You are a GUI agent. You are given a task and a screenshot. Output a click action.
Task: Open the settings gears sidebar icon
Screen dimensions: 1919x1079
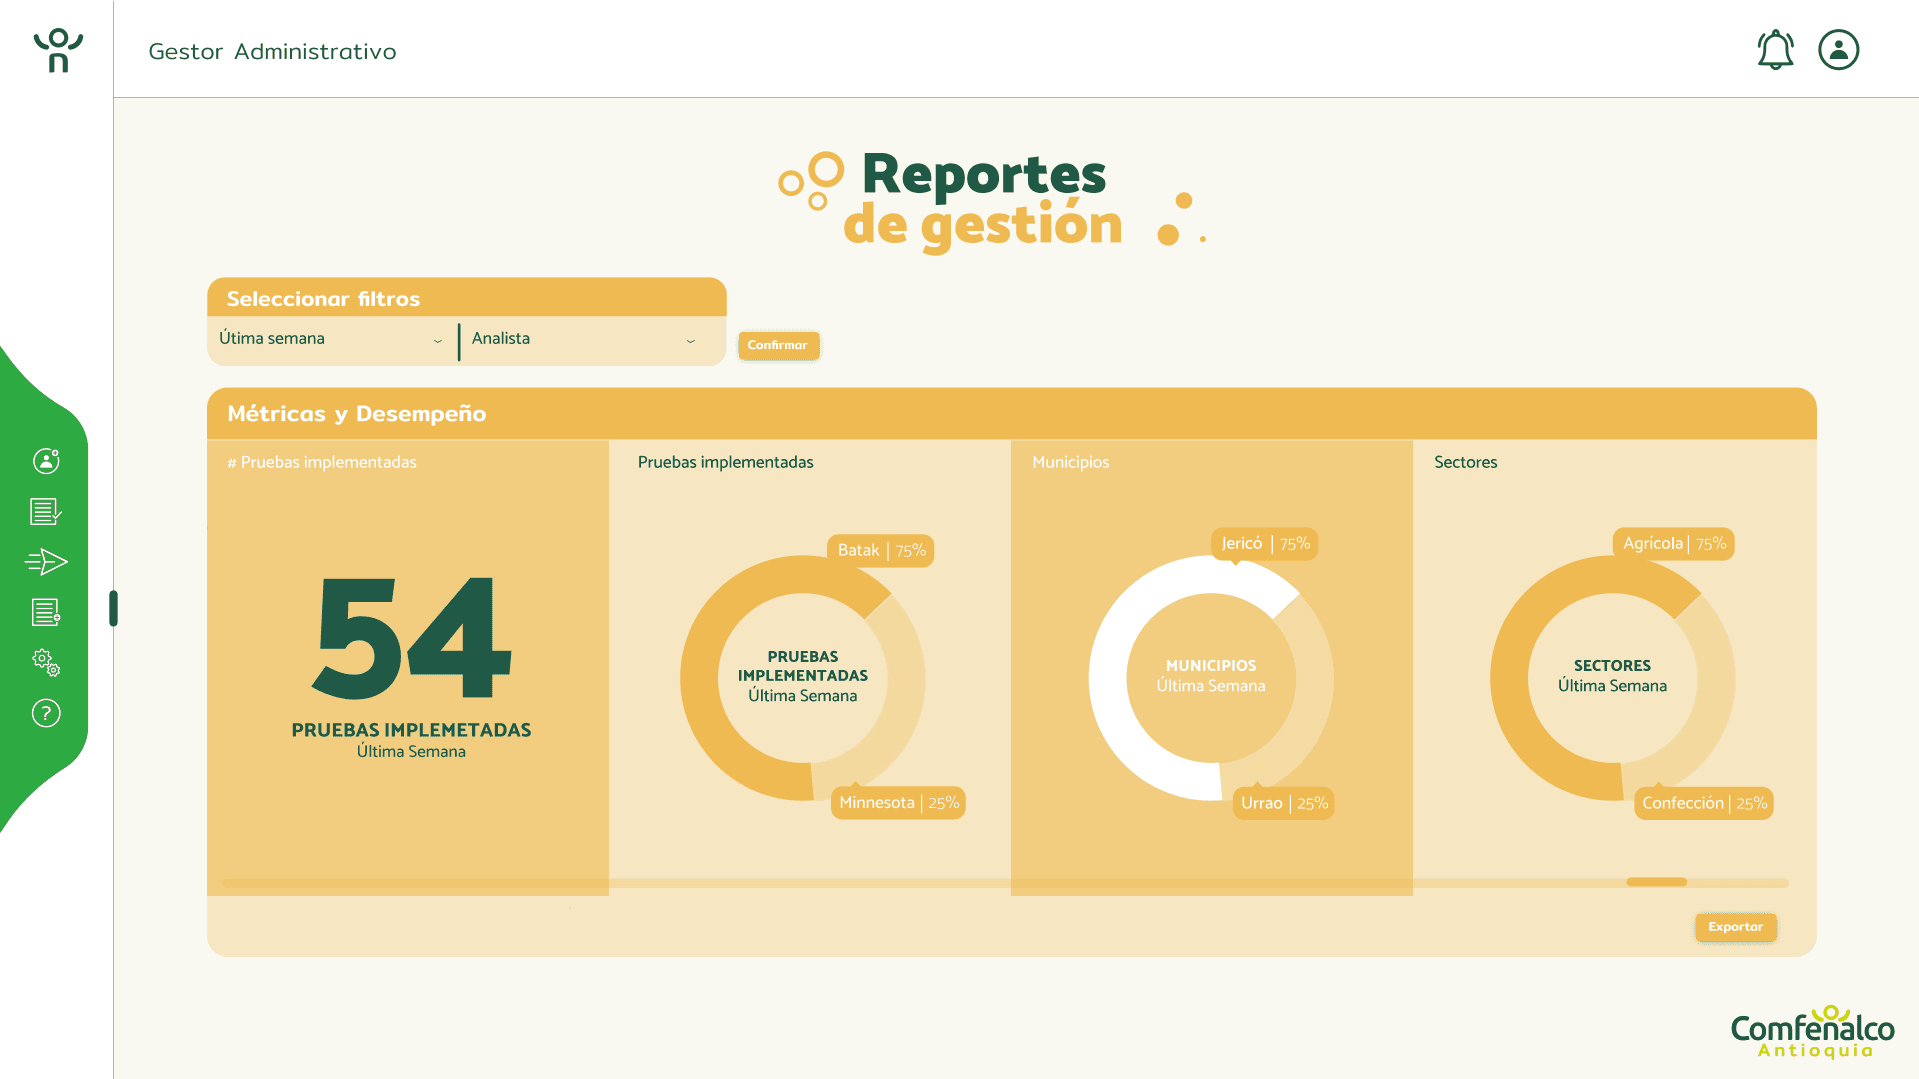(46, 662)
